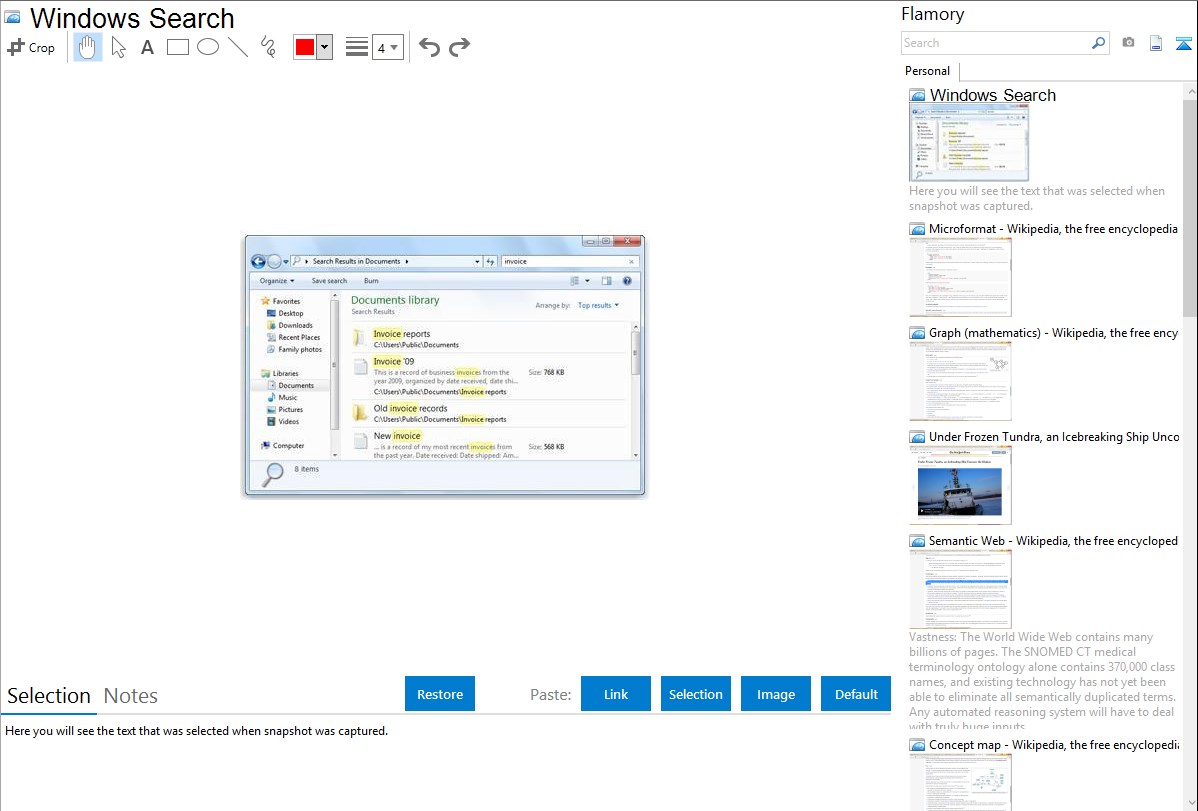Click the scroll down arrow in snapshot list
1198x811 pixels.
[1190, 803]
